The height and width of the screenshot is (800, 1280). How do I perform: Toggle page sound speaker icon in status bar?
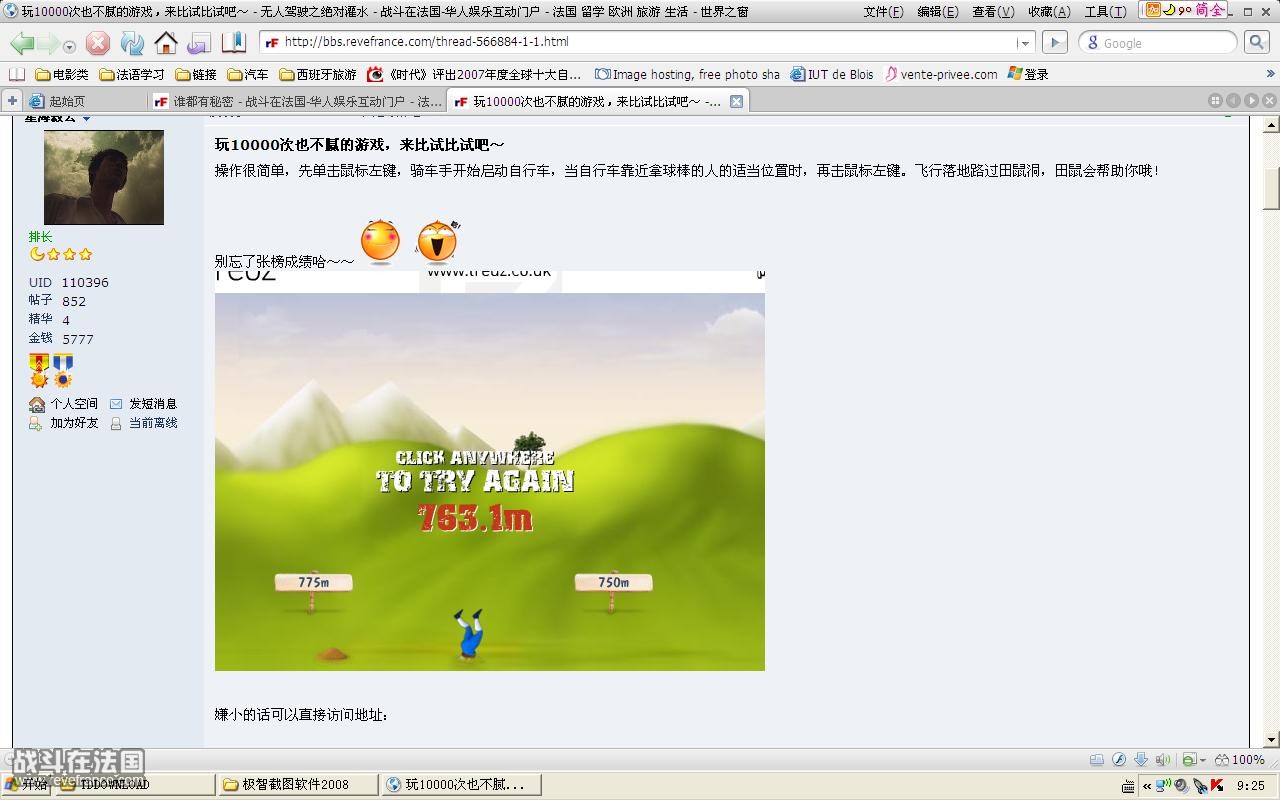(x=1163, y=760)
